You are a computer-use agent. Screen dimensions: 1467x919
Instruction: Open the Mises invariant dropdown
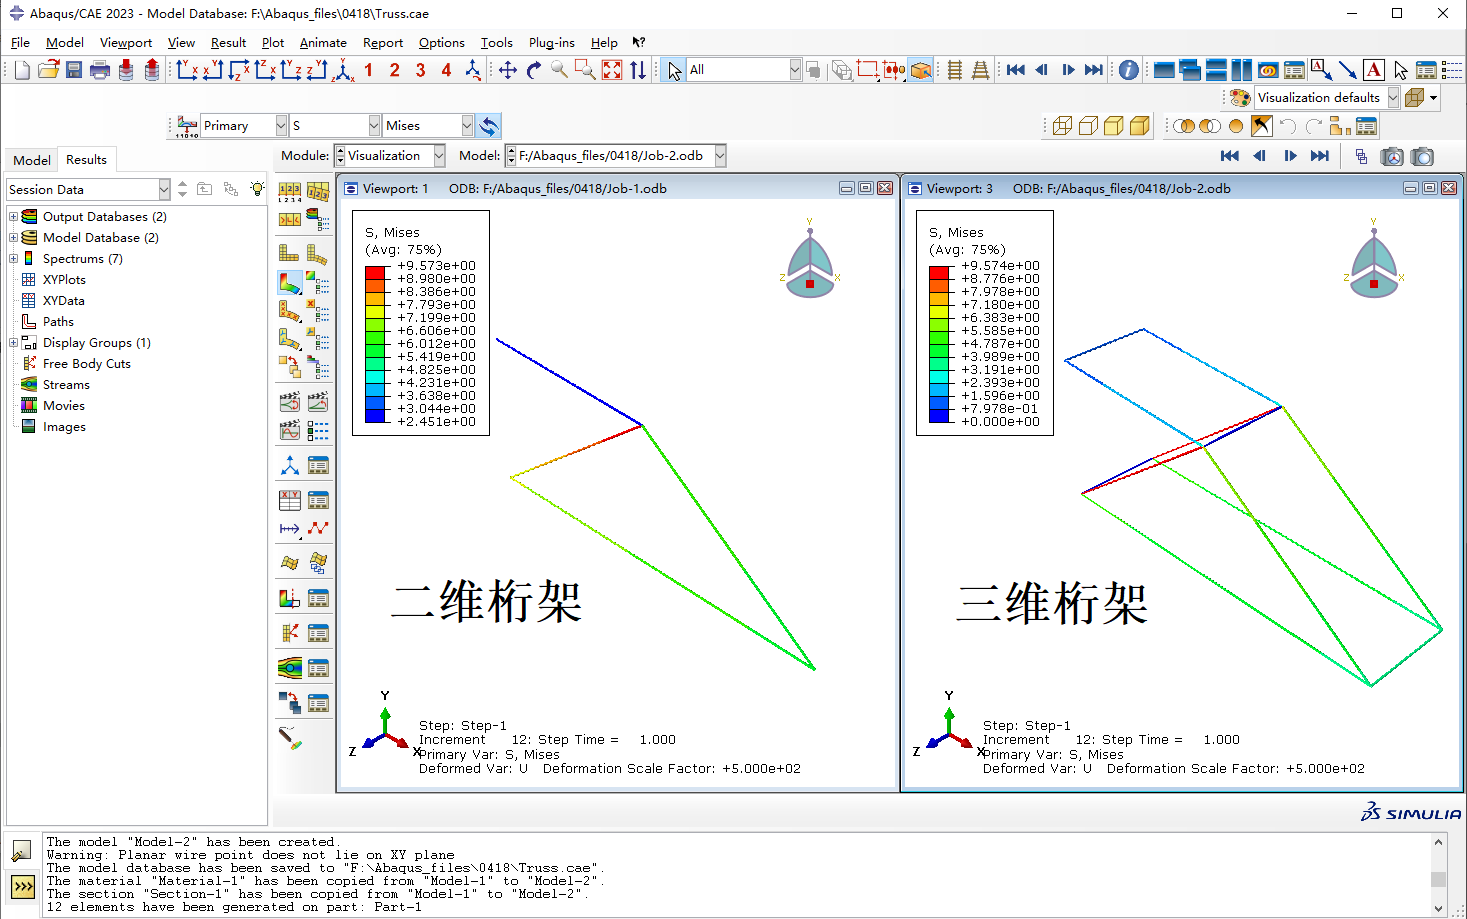tap(467, 125)
